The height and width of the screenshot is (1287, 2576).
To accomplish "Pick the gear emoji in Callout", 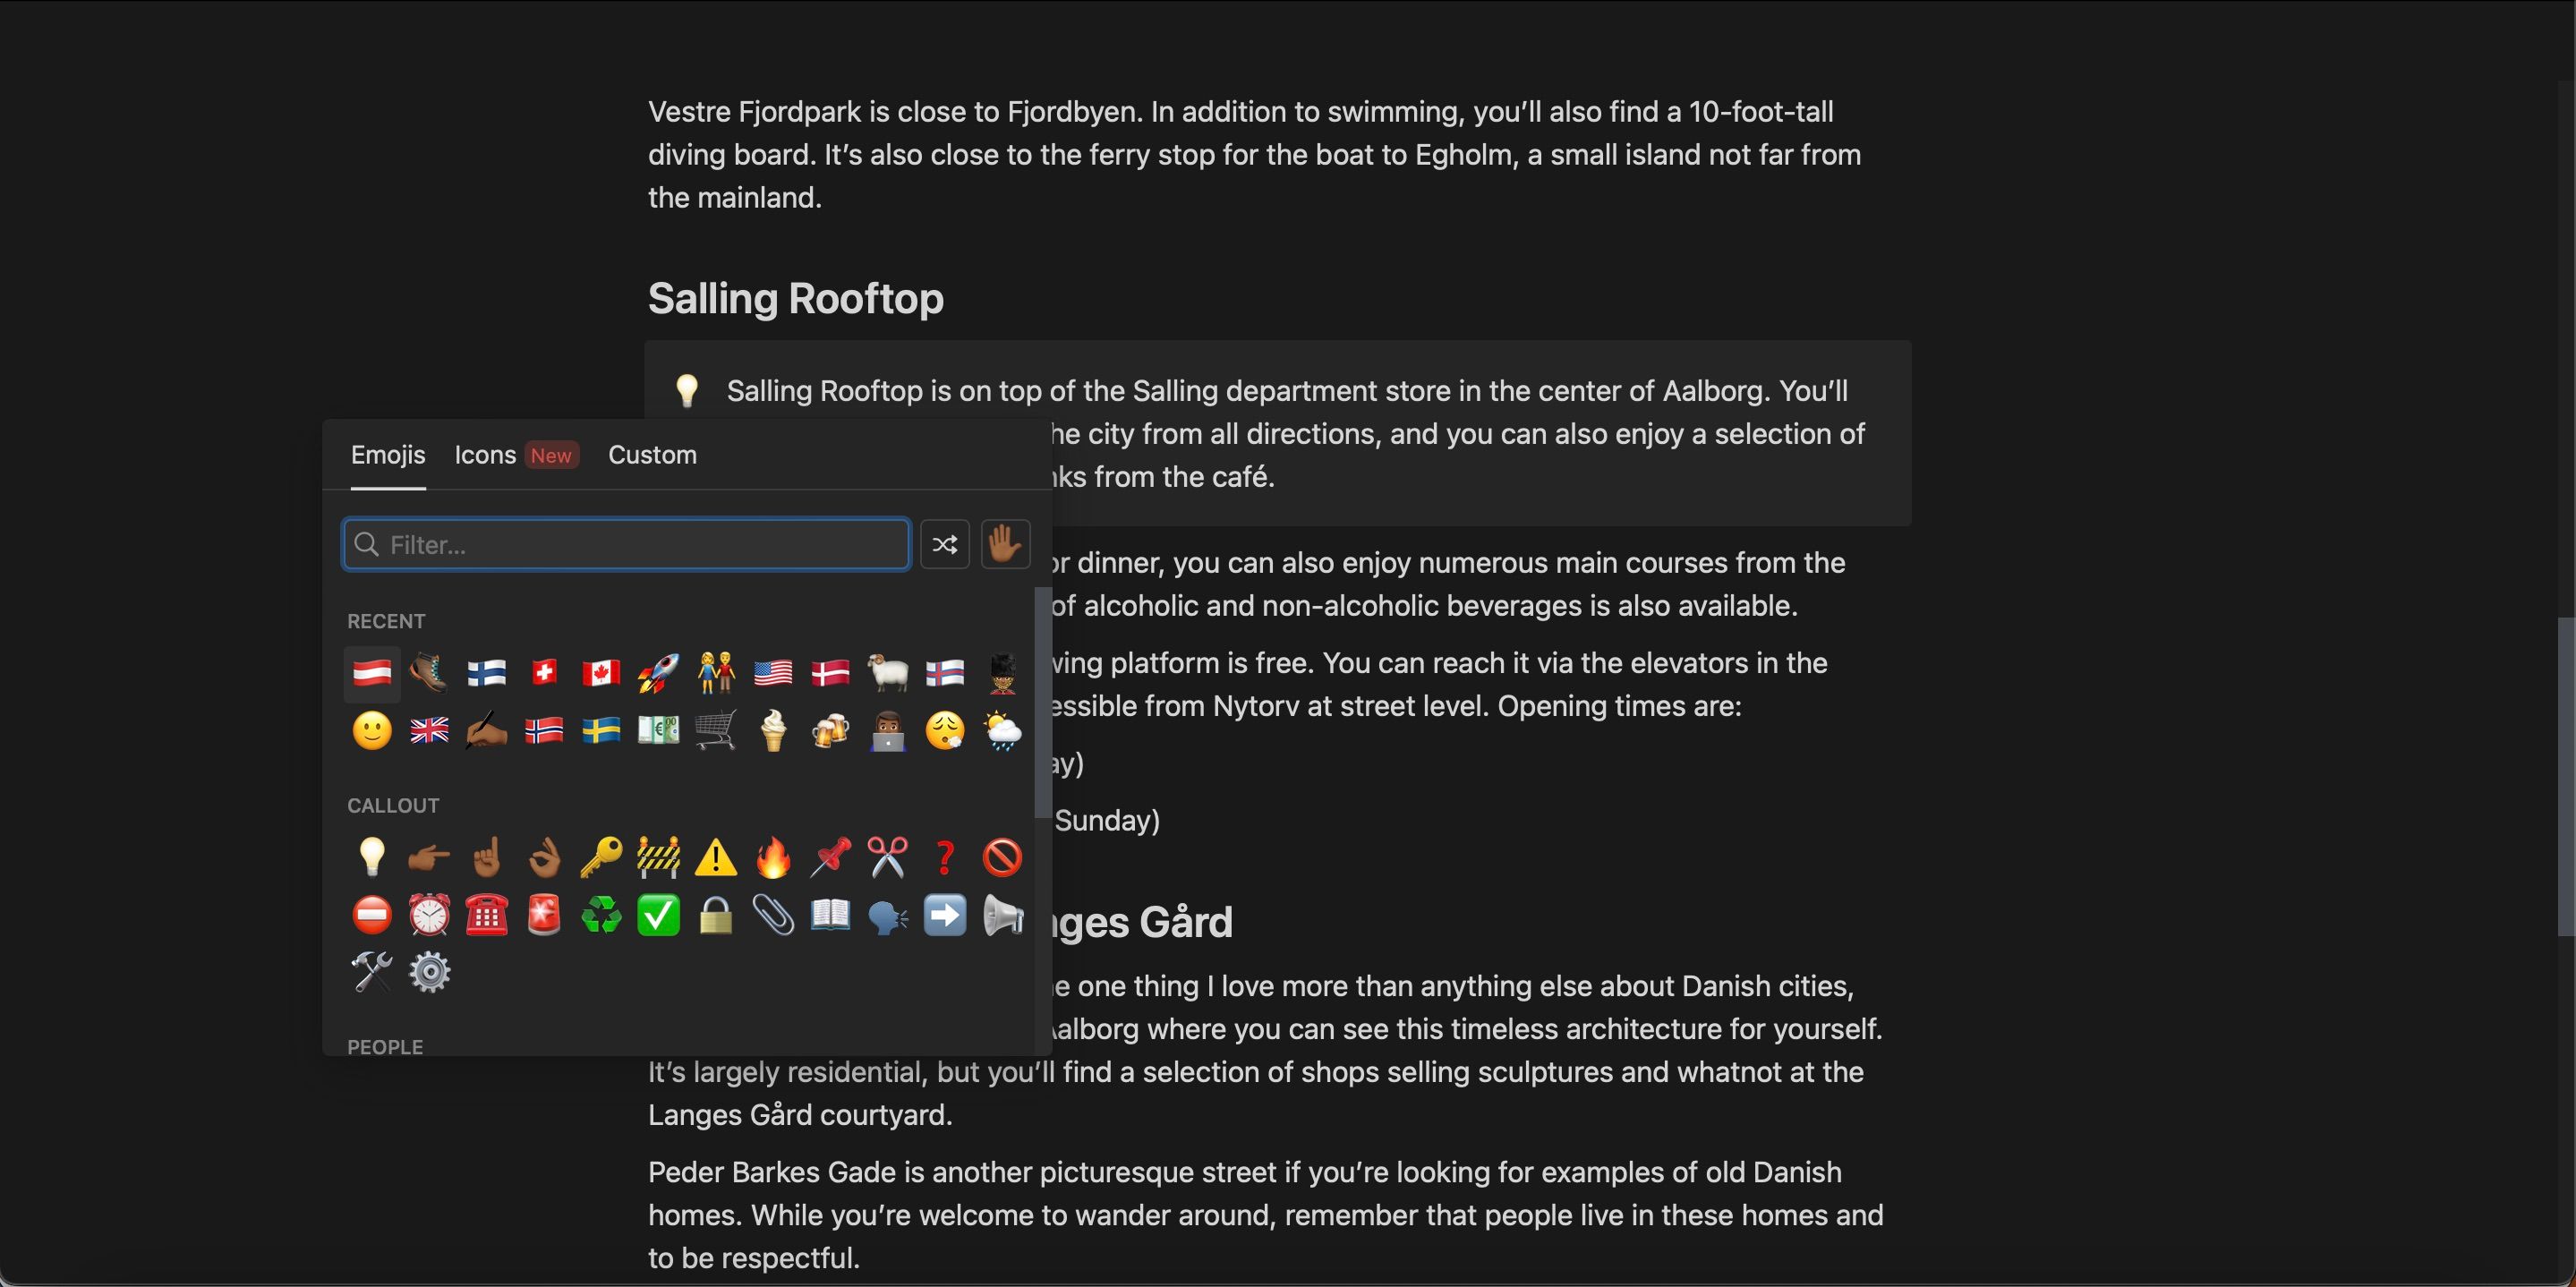I will click(429, 972).
